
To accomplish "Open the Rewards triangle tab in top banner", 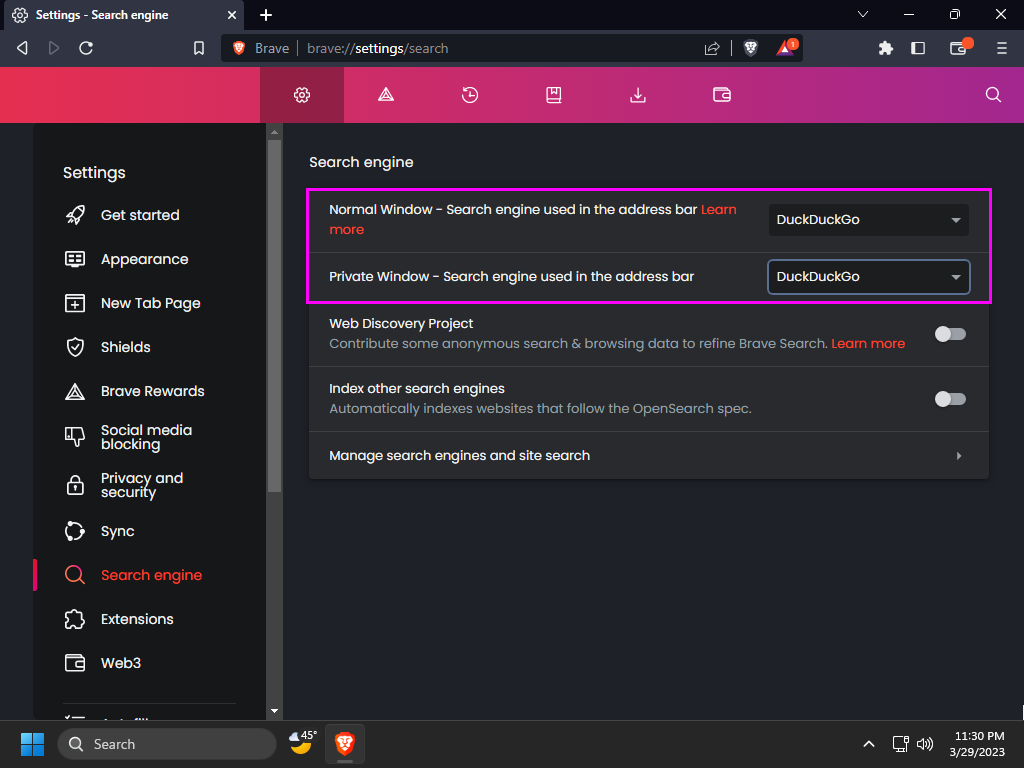I will pyautogui.click(x=386, y=95).
